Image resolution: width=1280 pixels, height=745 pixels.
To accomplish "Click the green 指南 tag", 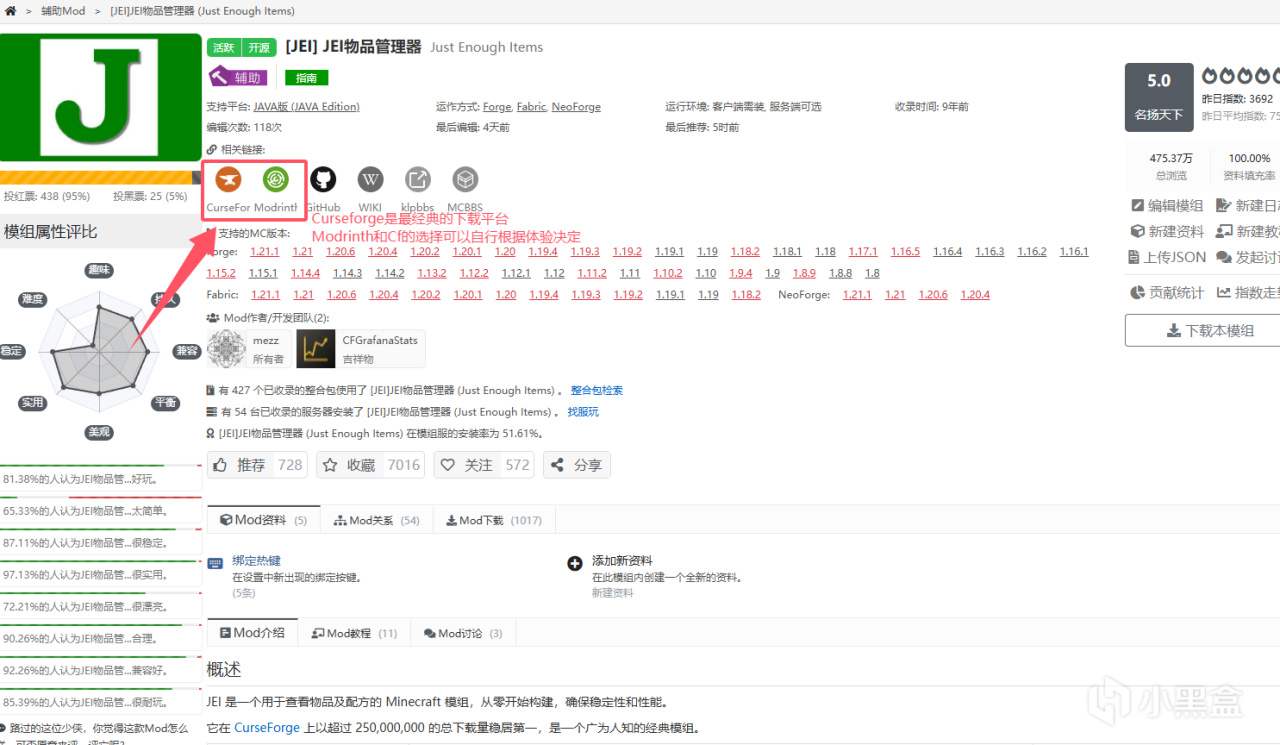I will point(306,78).
